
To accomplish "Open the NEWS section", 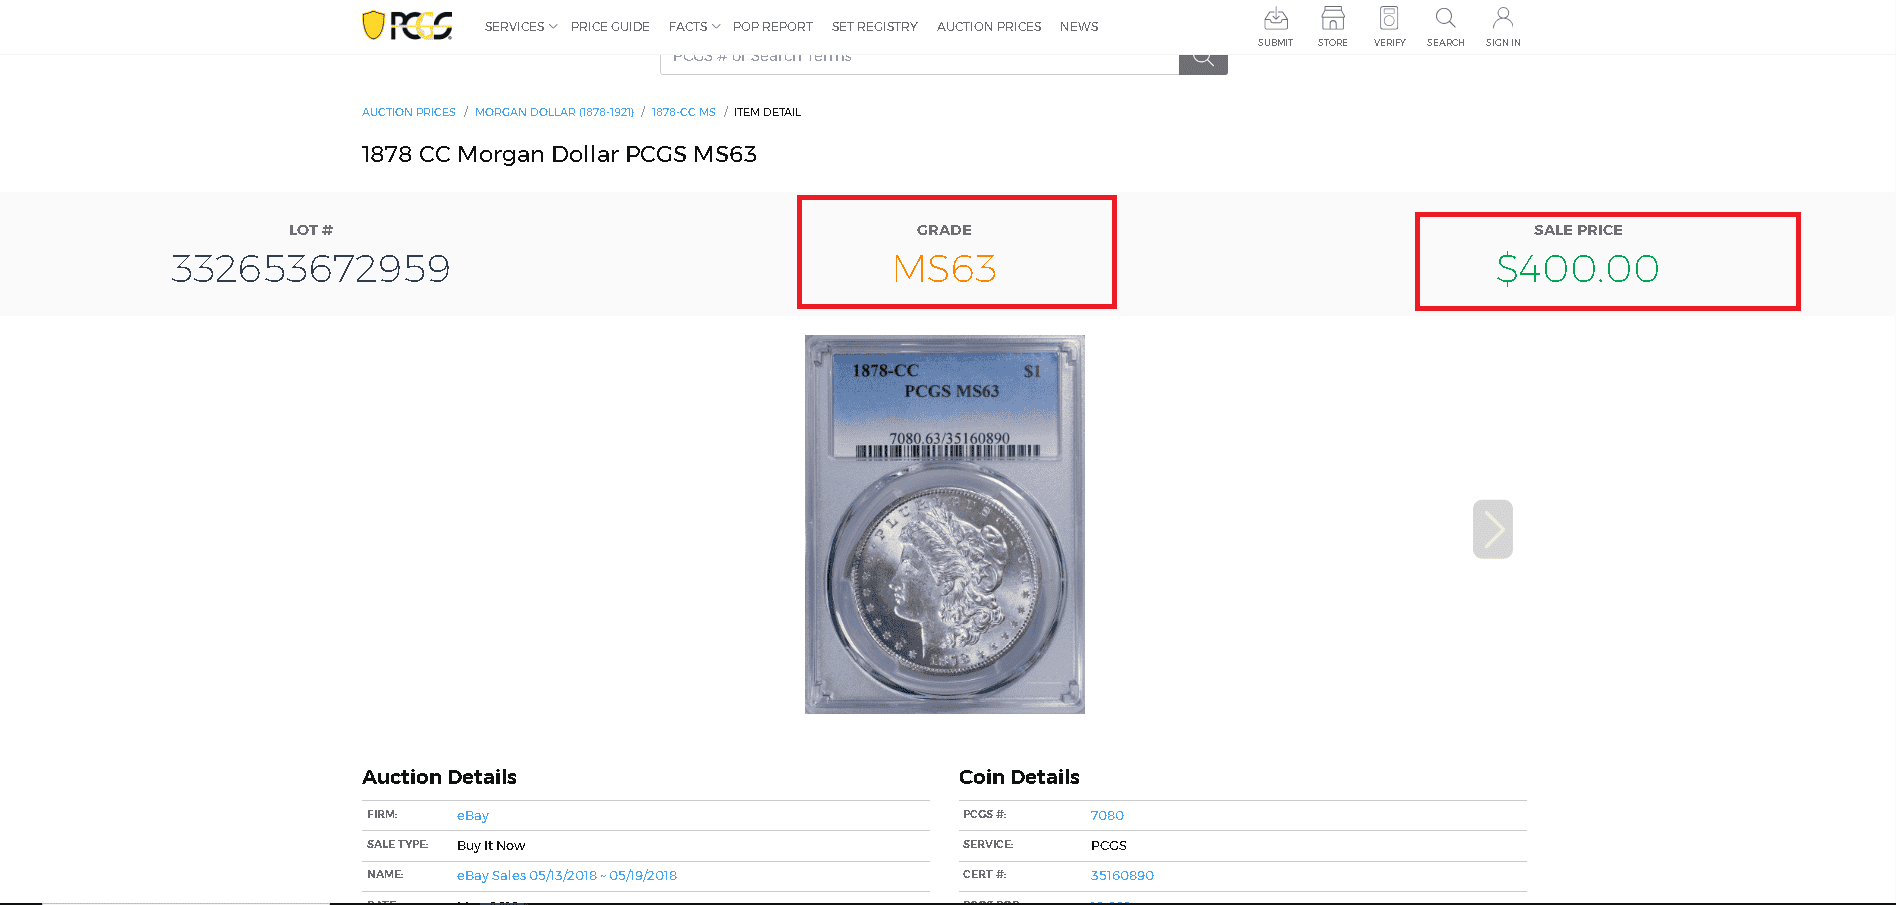I will pos(1079,26).
